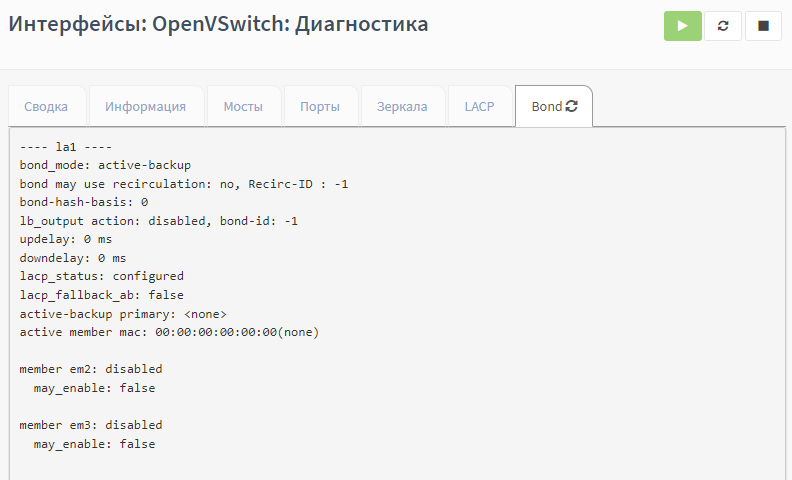Image resolution: width=792 pixels, height=480 pixels.
Task: Click the reload icon in the Bond tab
Action: pyautogui.click(x=572, y=106)
